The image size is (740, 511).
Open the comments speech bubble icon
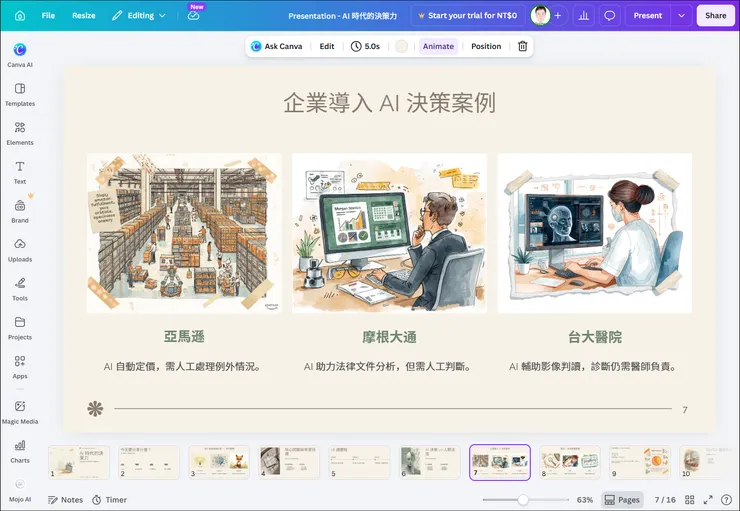pyautogui.click(x=610, y=16)
